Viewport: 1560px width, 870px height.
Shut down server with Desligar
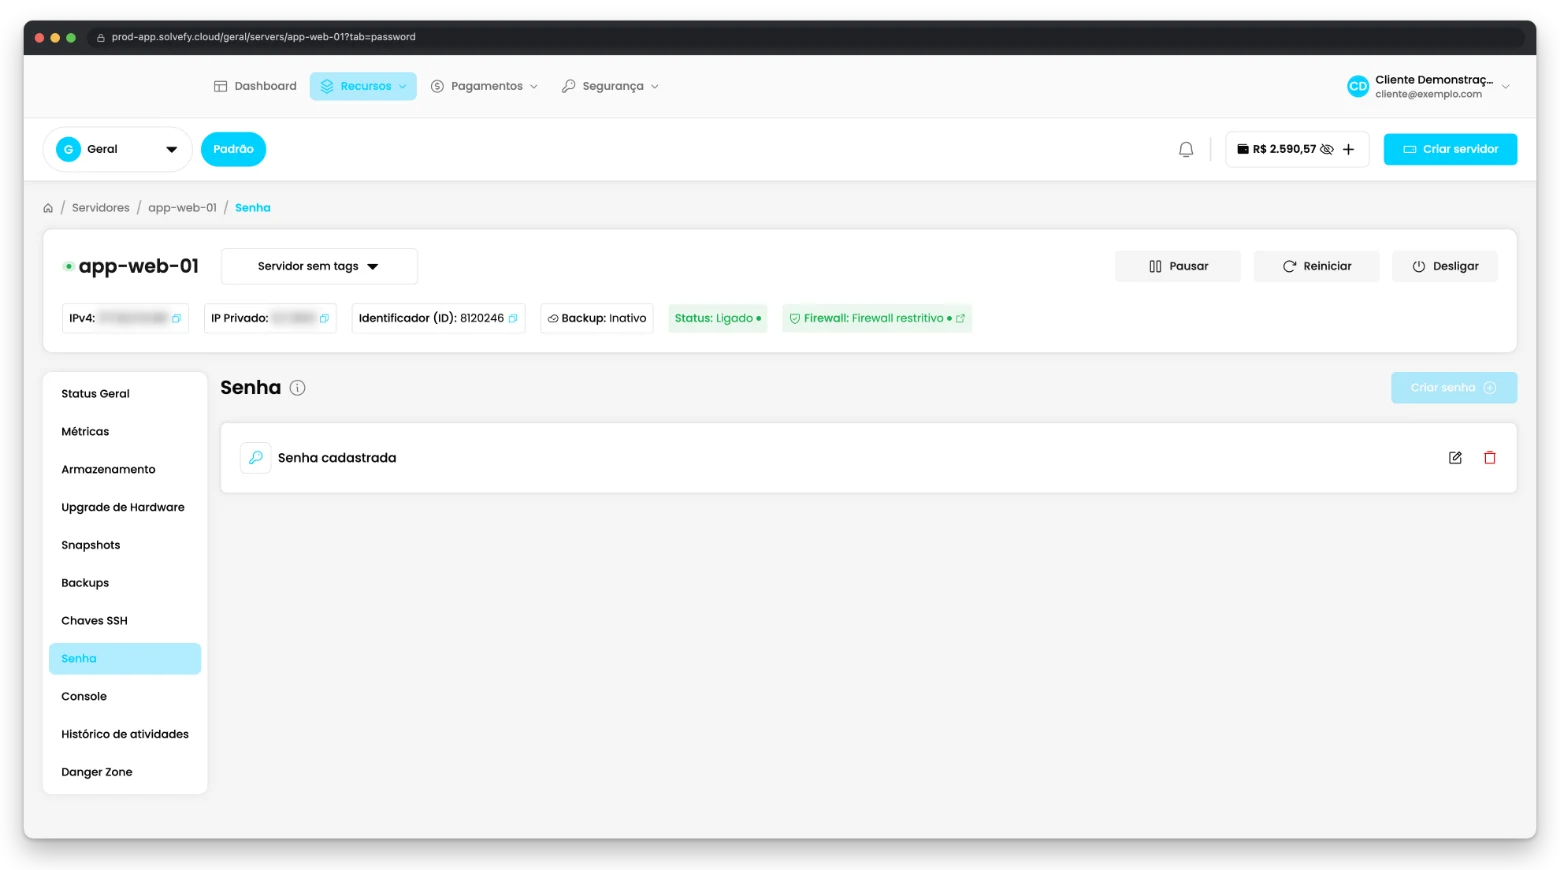coord(1445,266)
